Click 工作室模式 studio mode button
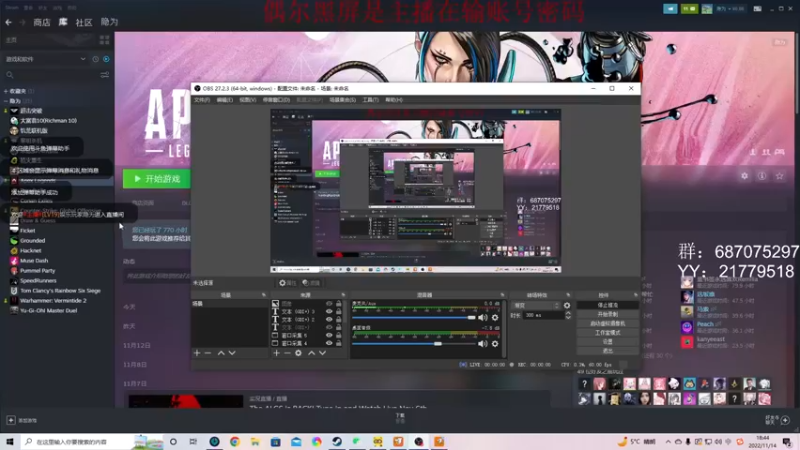The image size is (800, 450). tap(607, 333)
